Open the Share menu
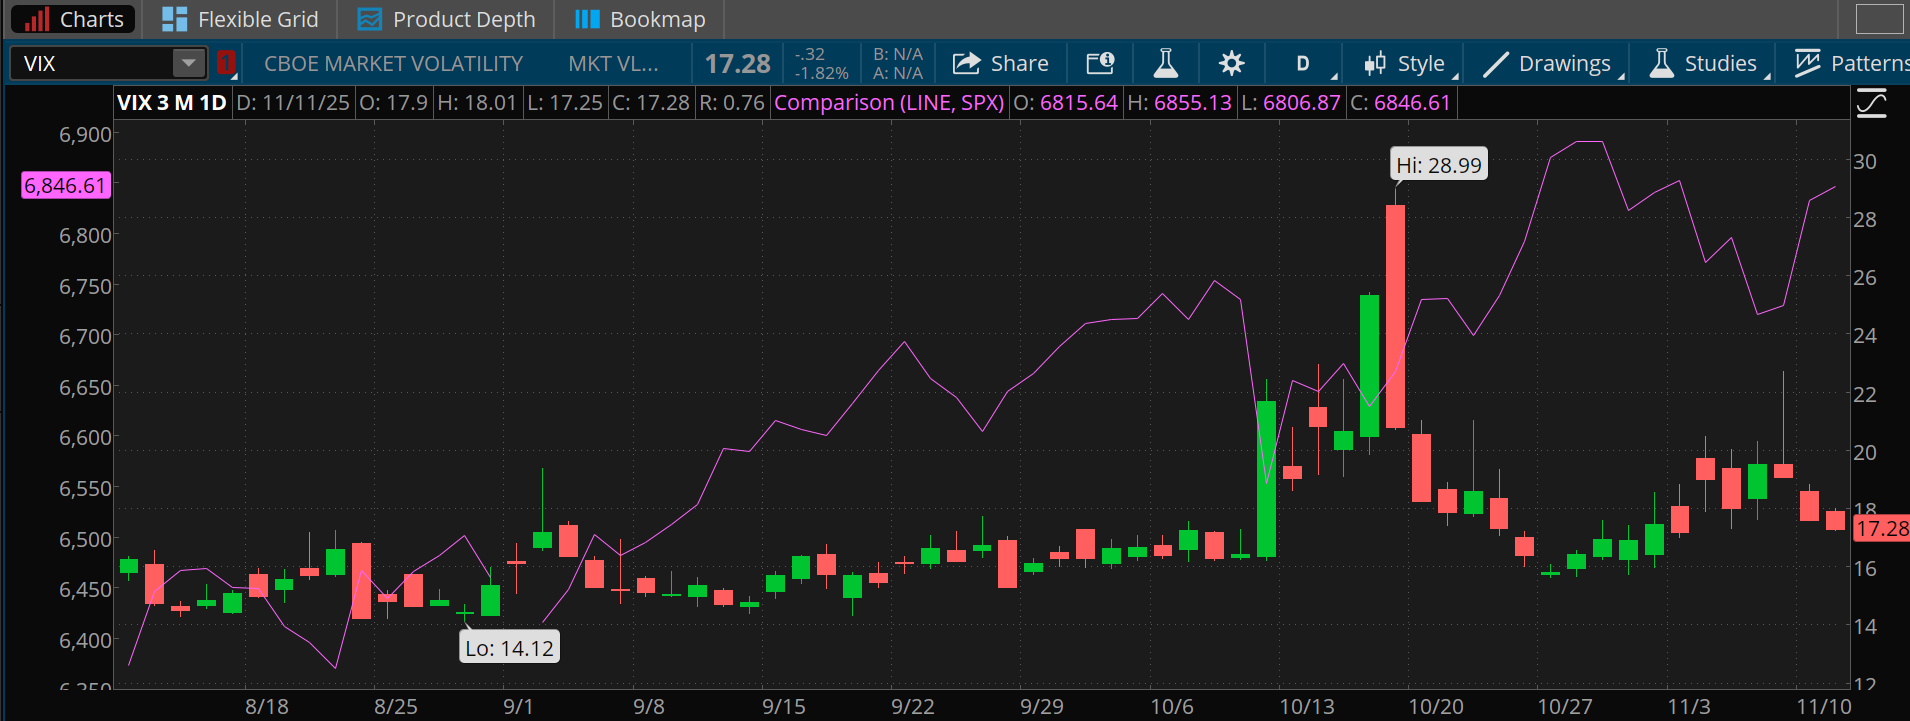Viewport: 1910px width, 721px height. pyautogui.click(x=1001, y=64)
